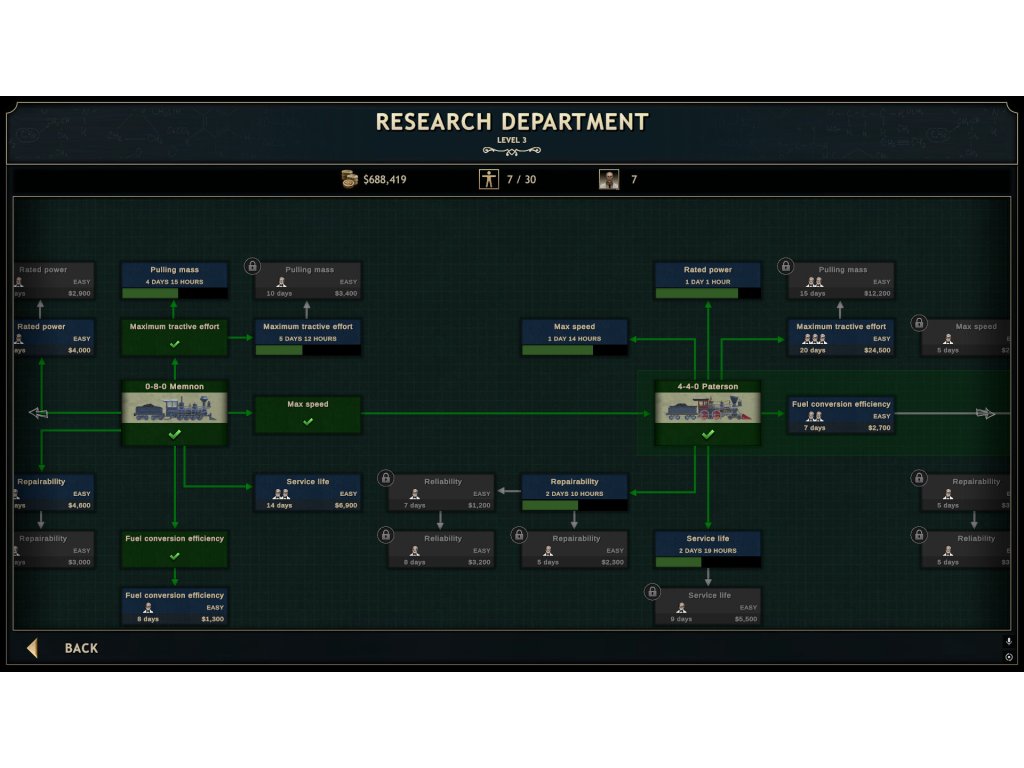Click the worker figure icon beside 7 / 30

click(489, 179)
